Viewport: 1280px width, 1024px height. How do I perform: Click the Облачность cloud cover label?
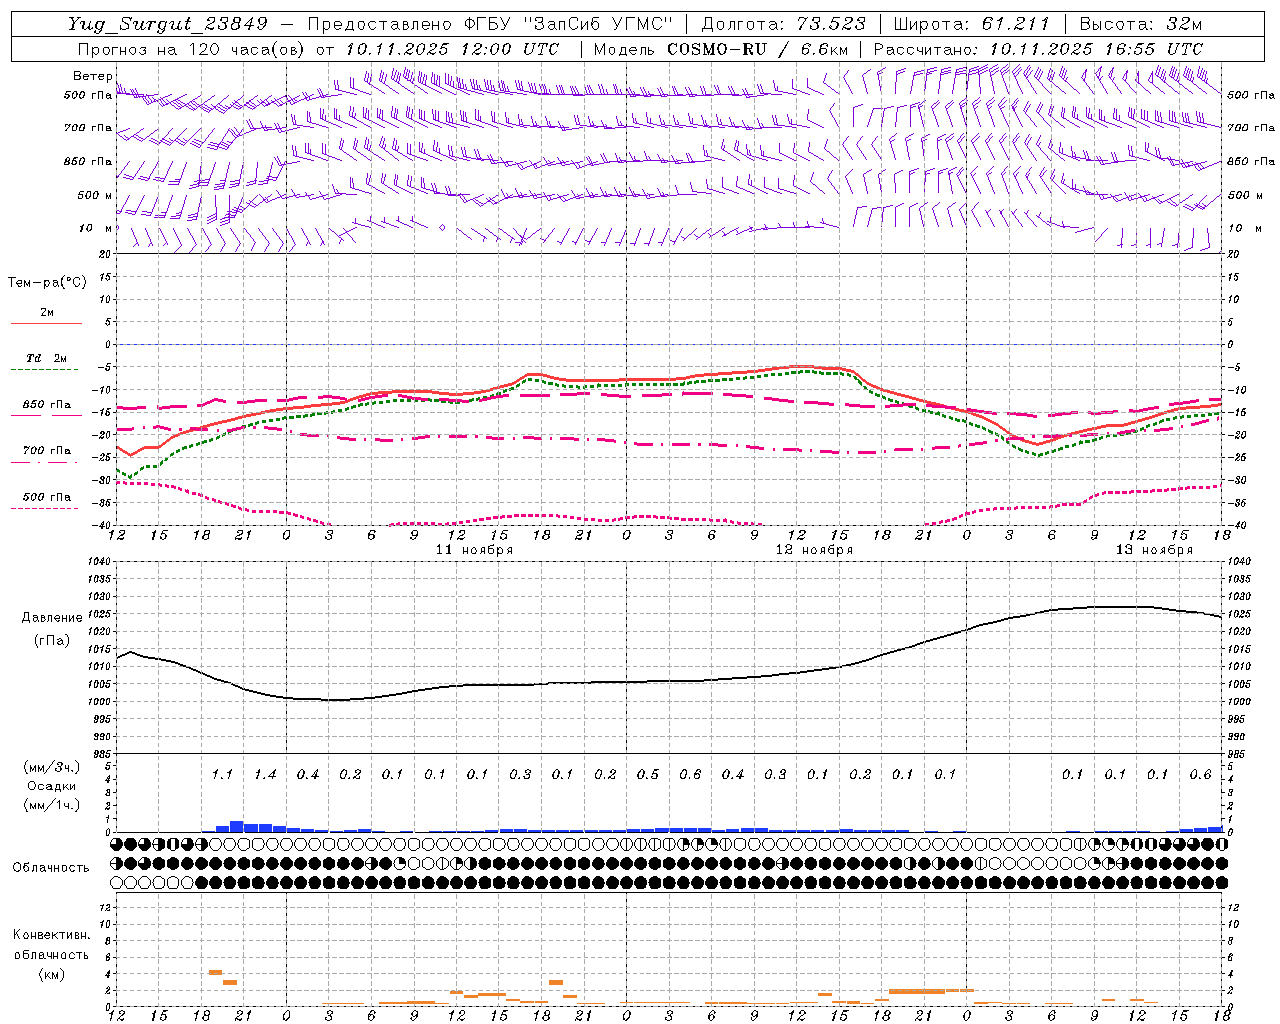(x=51, y=868)
